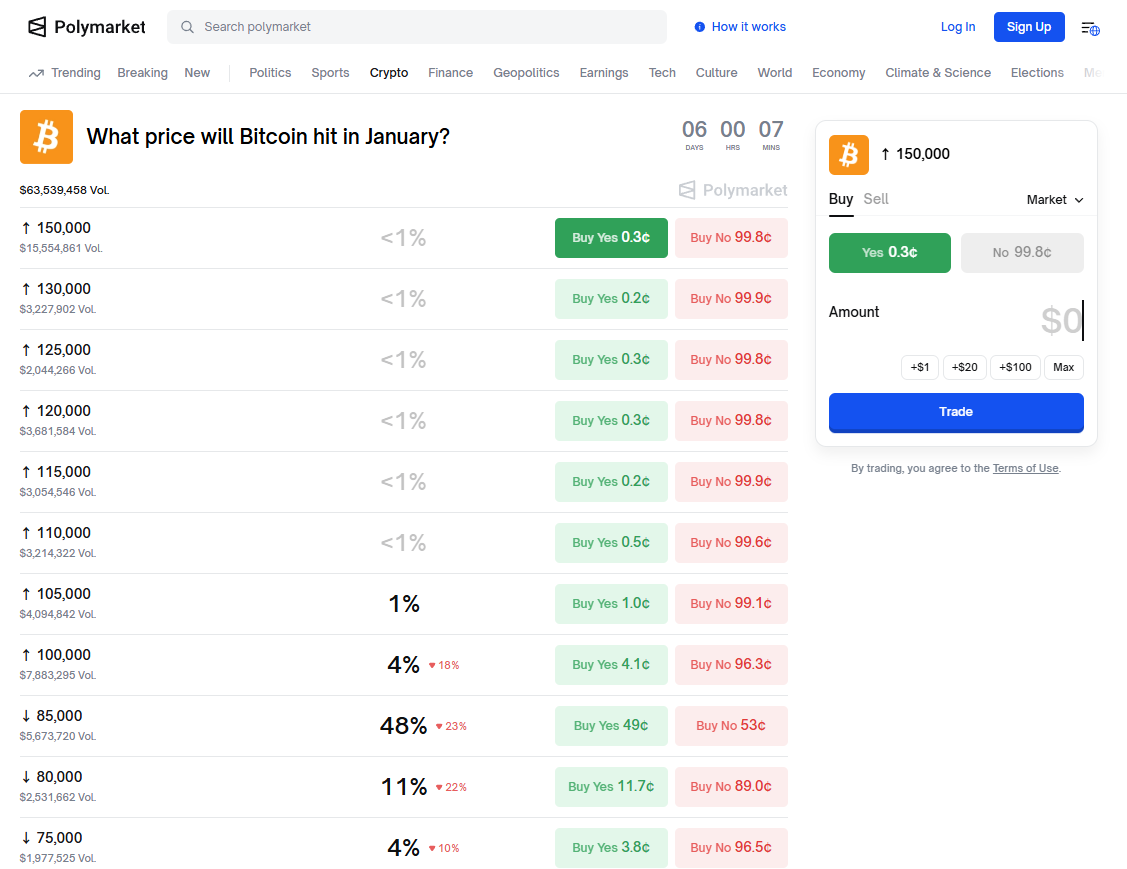This screenshot has width=1127, height=869.
Task: Open the Terms of Use link
Action: tap(1025, 468)
